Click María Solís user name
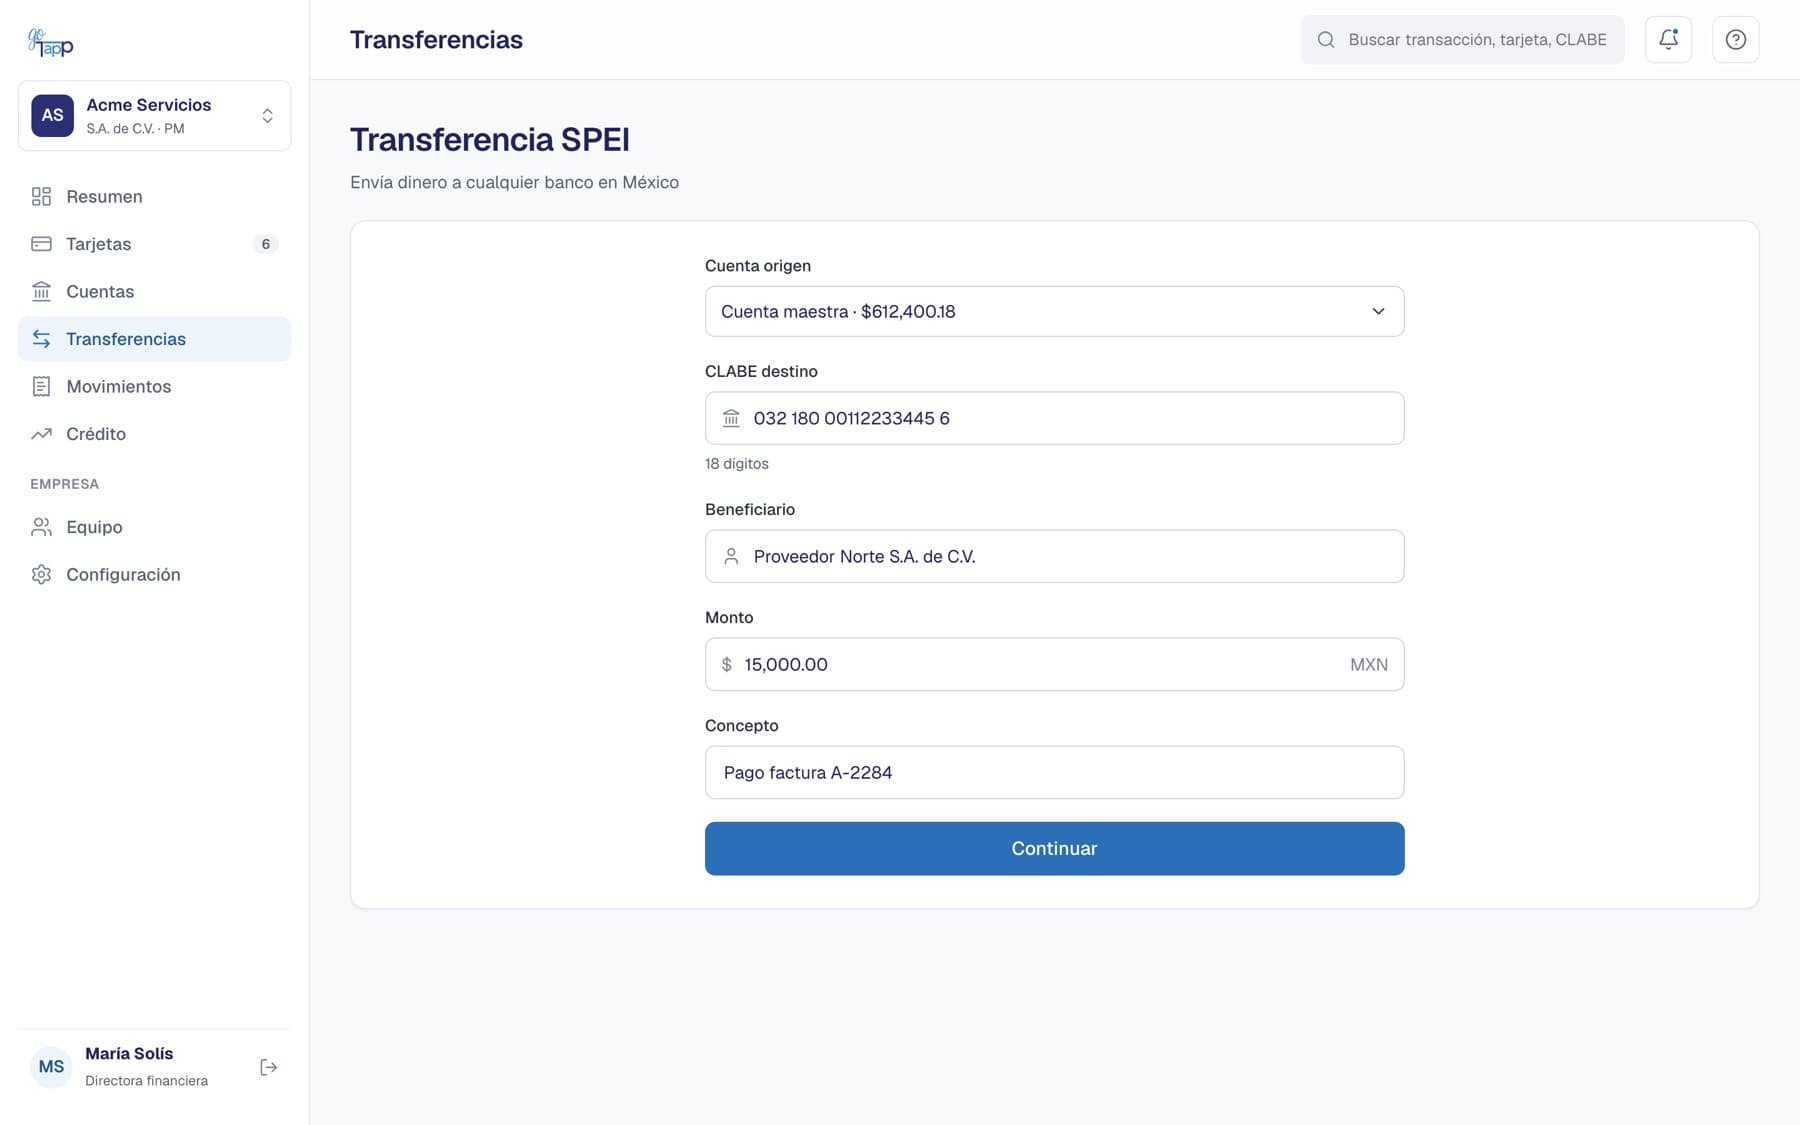 [129, 1053]
